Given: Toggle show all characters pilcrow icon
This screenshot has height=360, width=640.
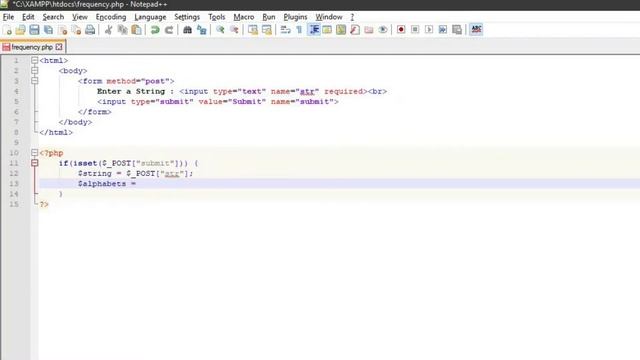Looking at the screenshot, I should 299,30.
